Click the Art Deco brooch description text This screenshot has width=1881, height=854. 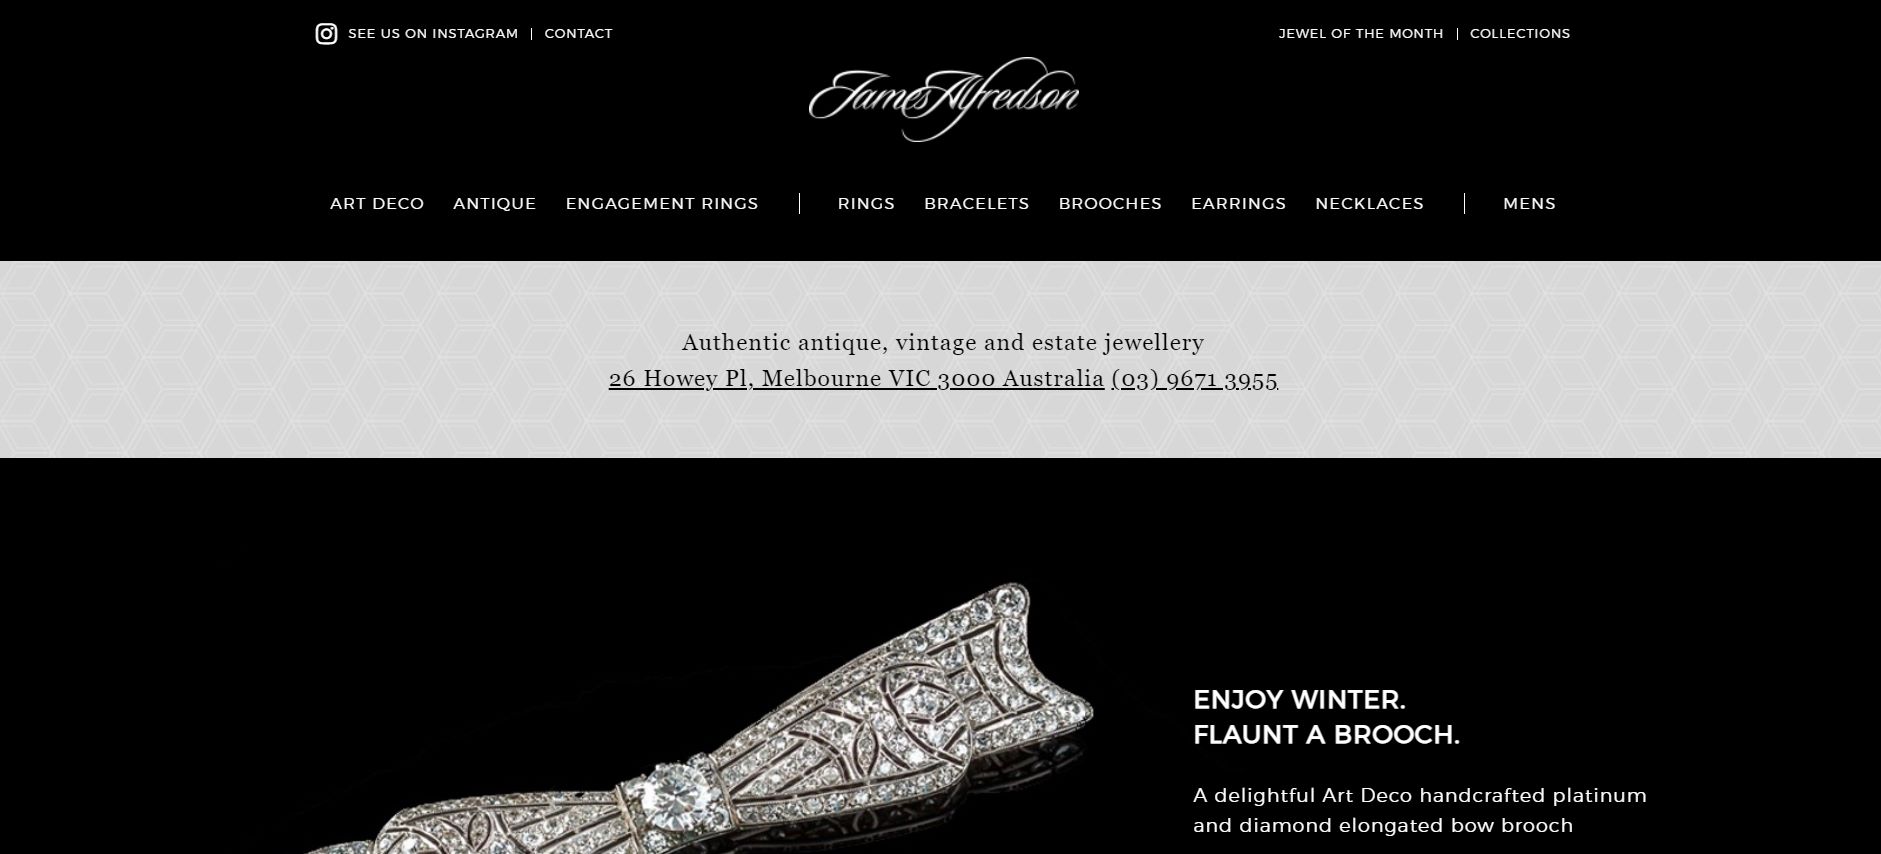[1419, 810]
